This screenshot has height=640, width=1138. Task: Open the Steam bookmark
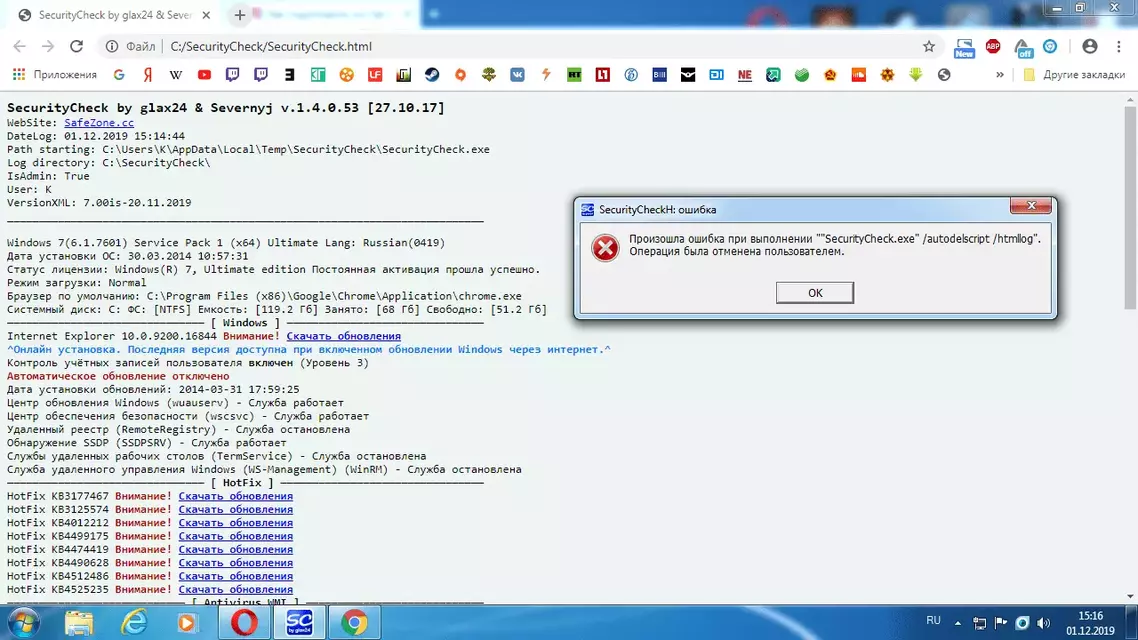click(x=432, y=75)
